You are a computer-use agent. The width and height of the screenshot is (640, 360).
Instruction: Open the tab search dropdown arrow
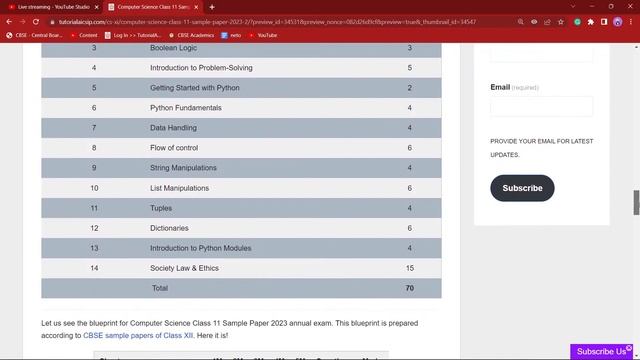[x=573, y=7]
